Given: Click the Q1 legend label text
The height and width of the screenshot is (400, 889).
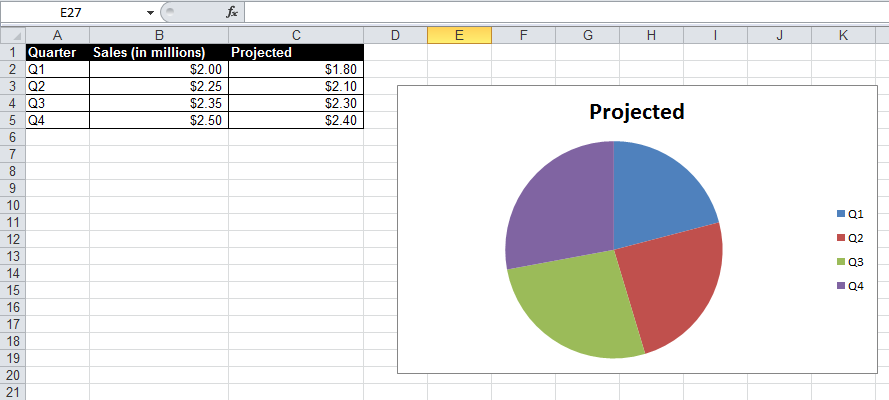Looking at the screenshot, I should coord(856,214).
